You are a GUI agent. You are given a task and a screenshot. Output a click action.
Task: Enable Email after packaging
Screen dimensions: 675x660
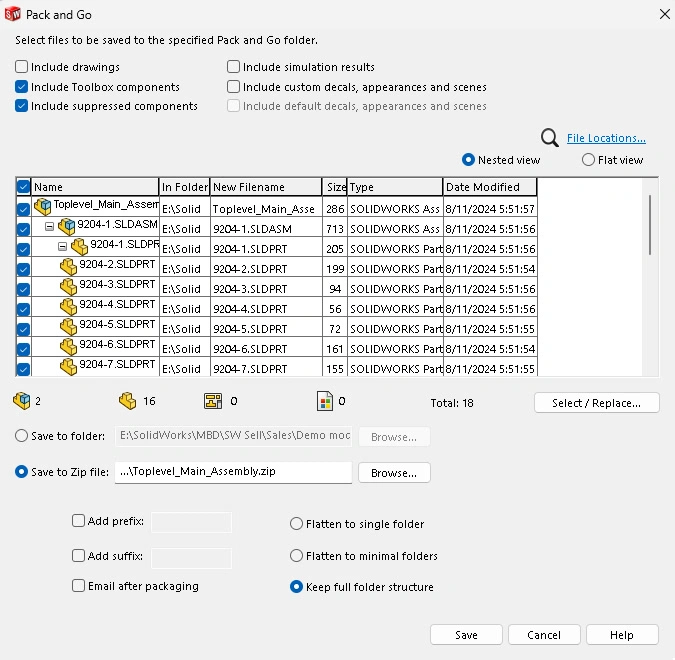(78, 586)
